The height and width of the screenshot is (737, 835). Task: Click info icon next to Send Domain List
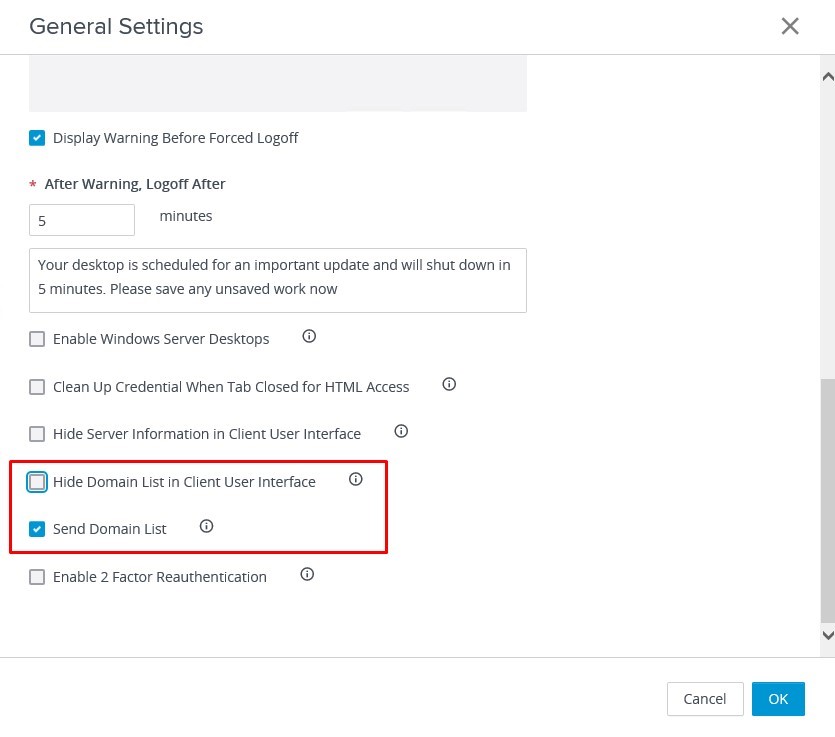click(206, 526)
